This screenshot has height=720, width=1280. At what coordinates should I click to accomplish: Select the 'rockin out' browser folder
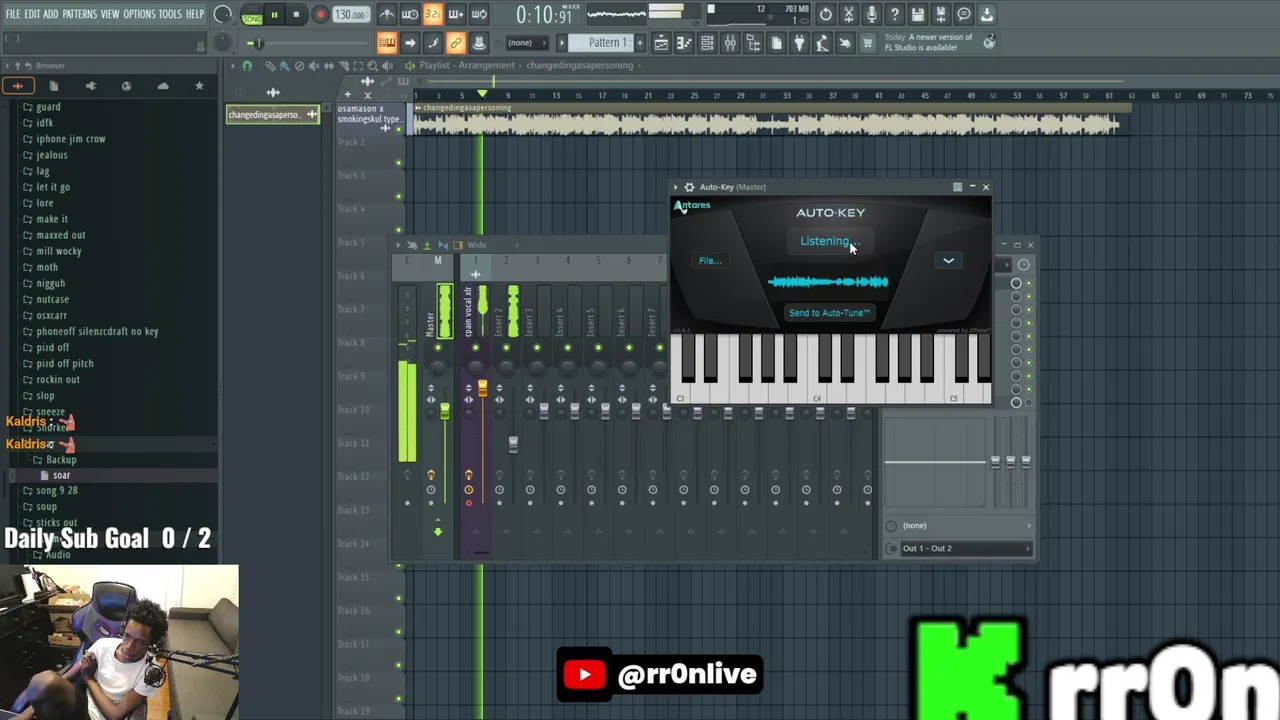pyautogui.click(x=58, y=380)
